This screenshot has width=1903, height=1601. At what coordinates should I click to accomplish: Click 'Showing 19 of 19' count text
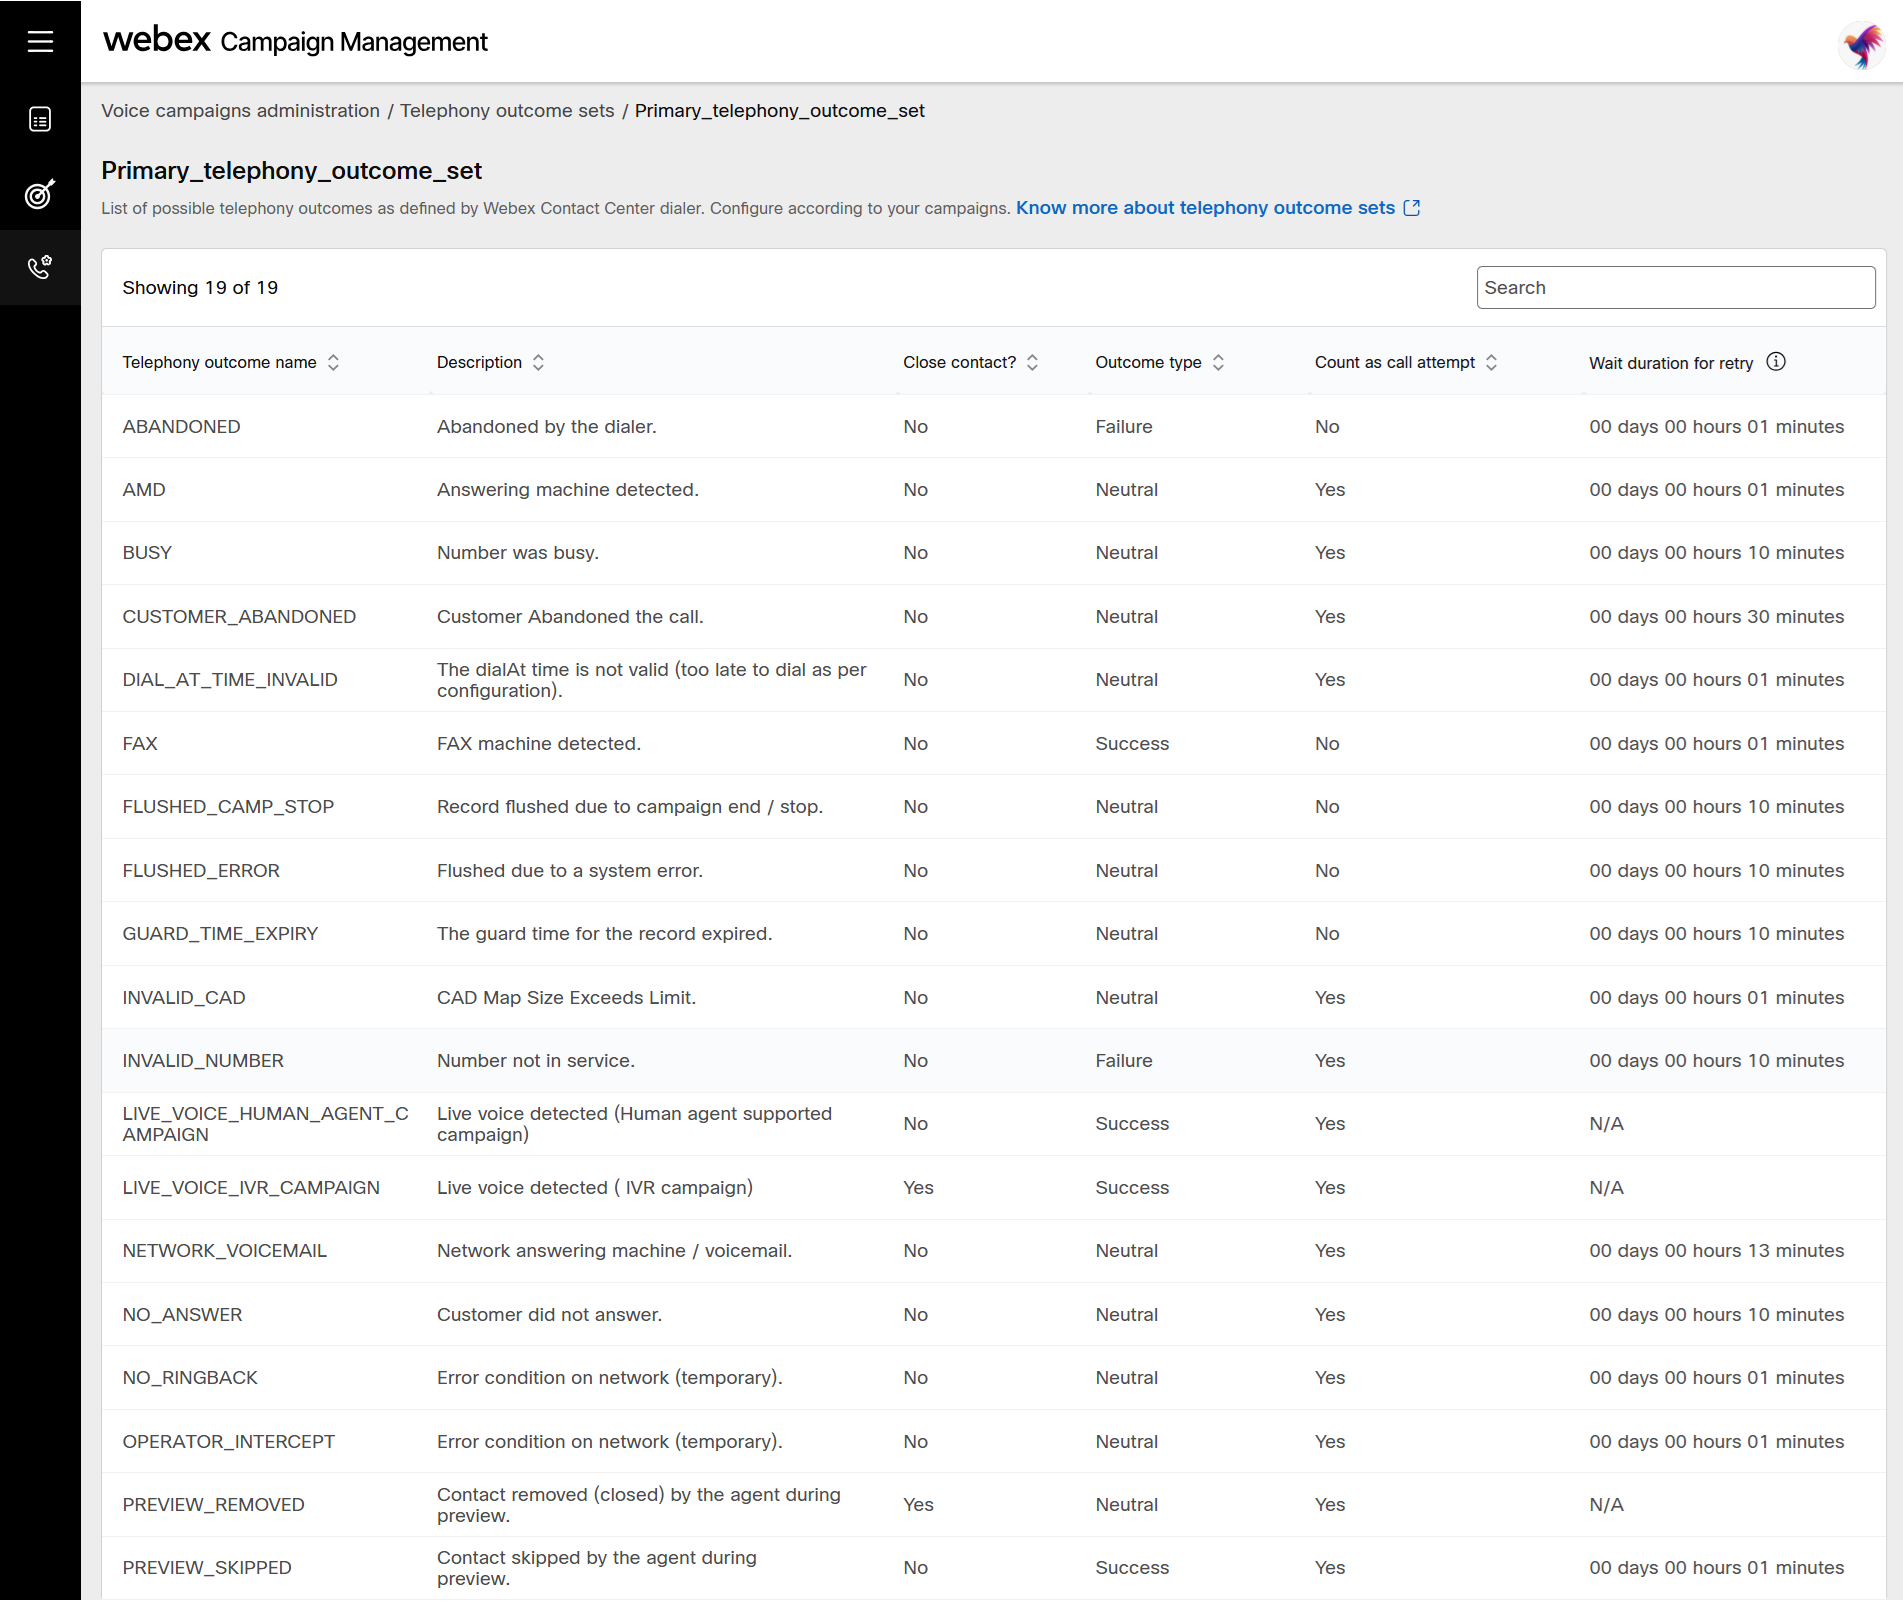pos(200,288)
